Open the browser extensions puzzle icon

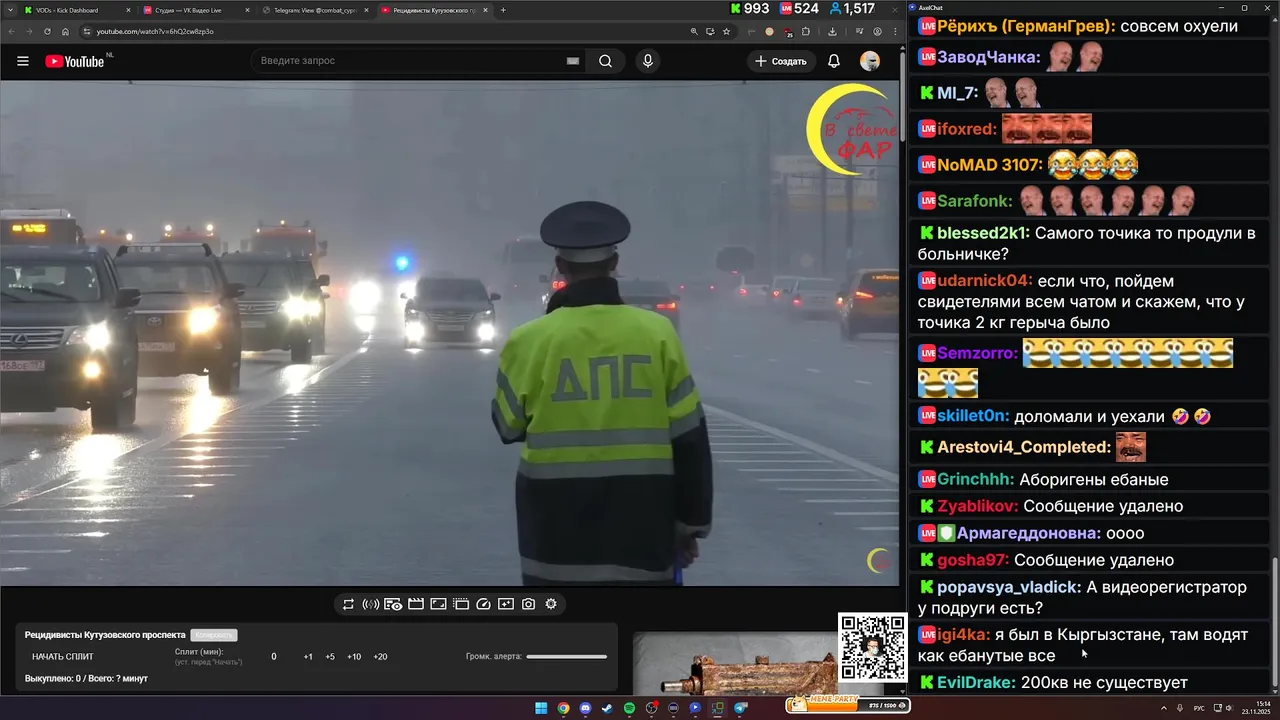(x=806, y=31)
